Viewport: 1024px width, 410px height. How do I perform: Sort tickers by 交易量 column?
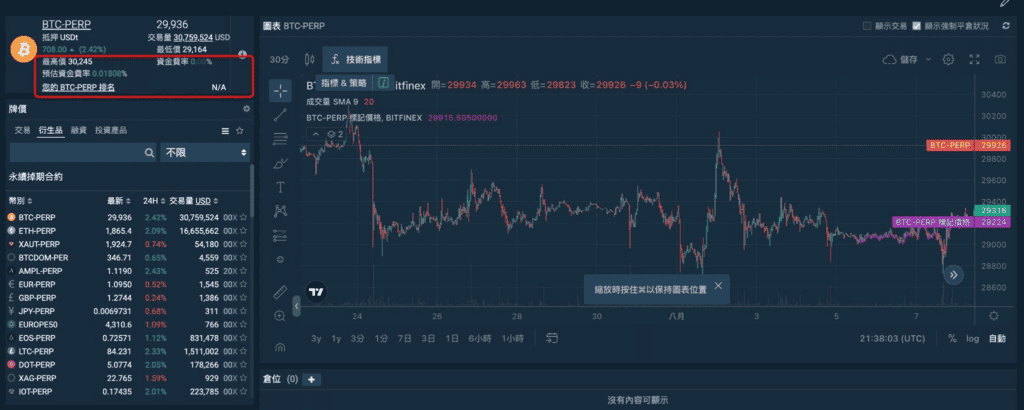point(194,200)
